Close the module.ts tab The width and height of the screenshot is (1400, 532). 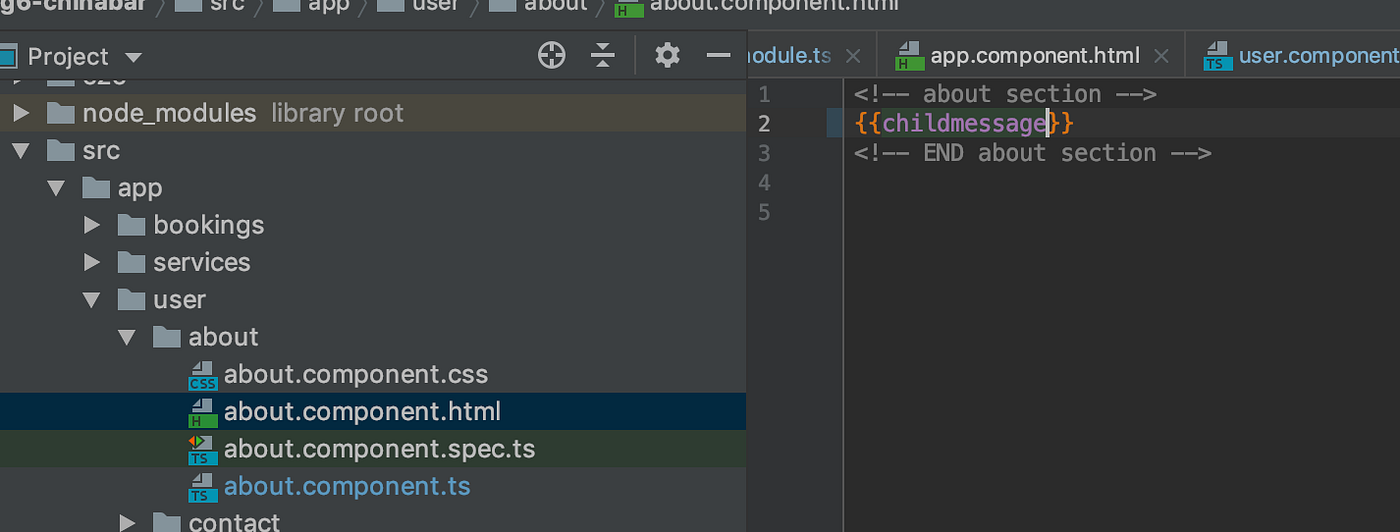click(853, 56)
